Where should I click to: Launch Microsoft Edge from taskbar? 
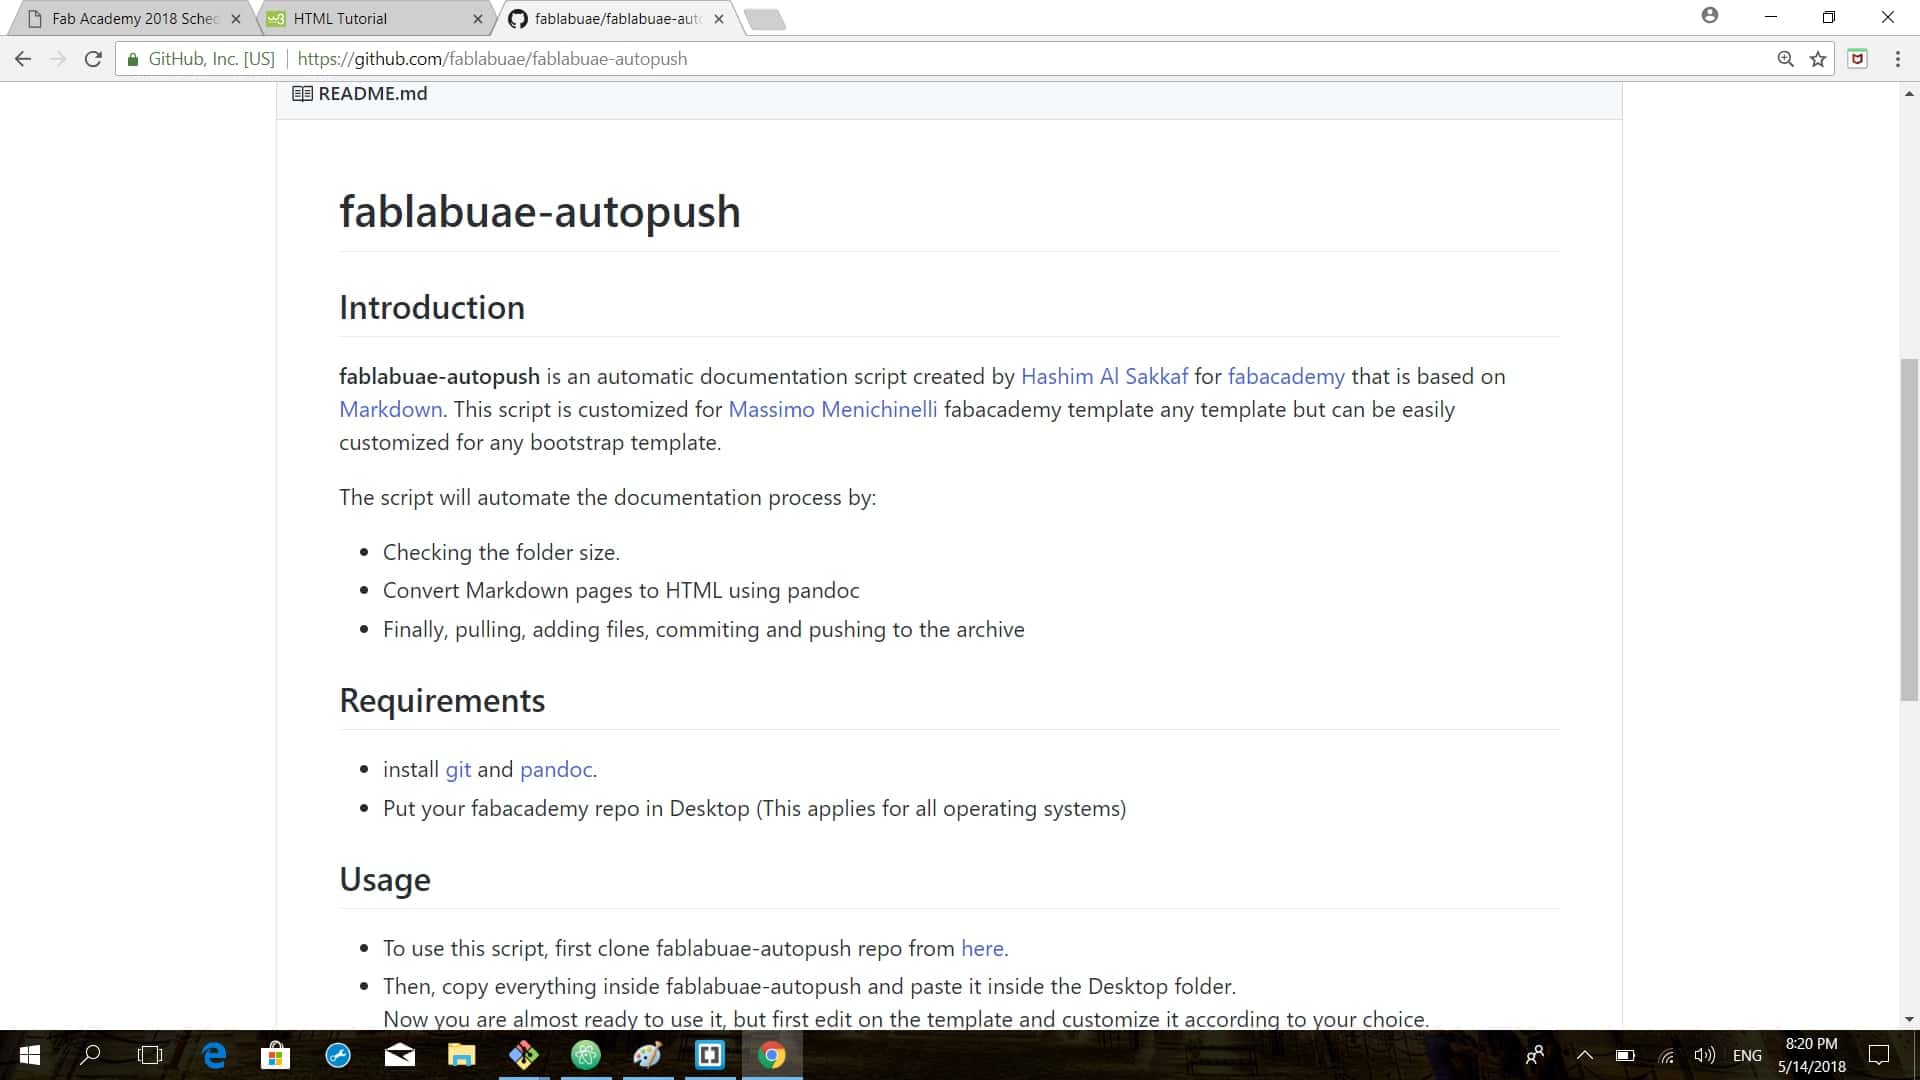click(x=214, y=1055)
